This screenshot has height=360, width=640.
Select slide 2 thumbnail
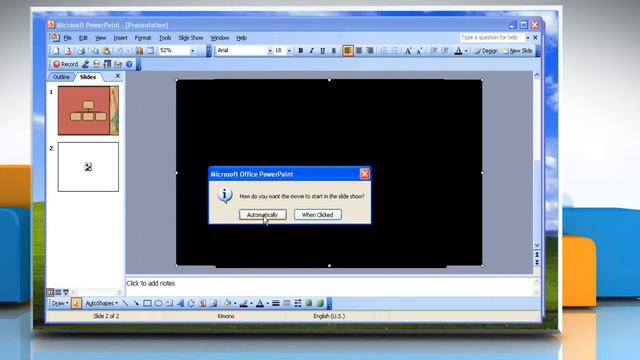88,167
